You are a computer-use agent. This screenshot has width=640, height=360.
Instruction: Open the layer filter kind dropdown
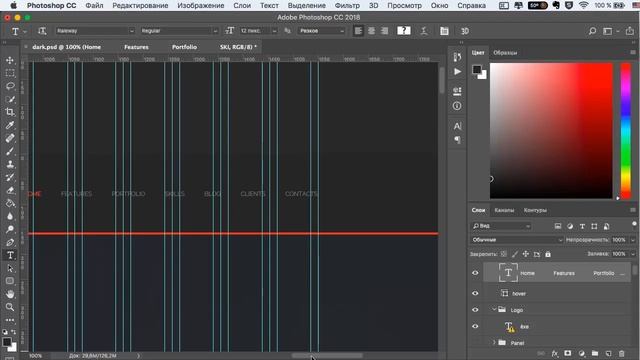(501, 226)
